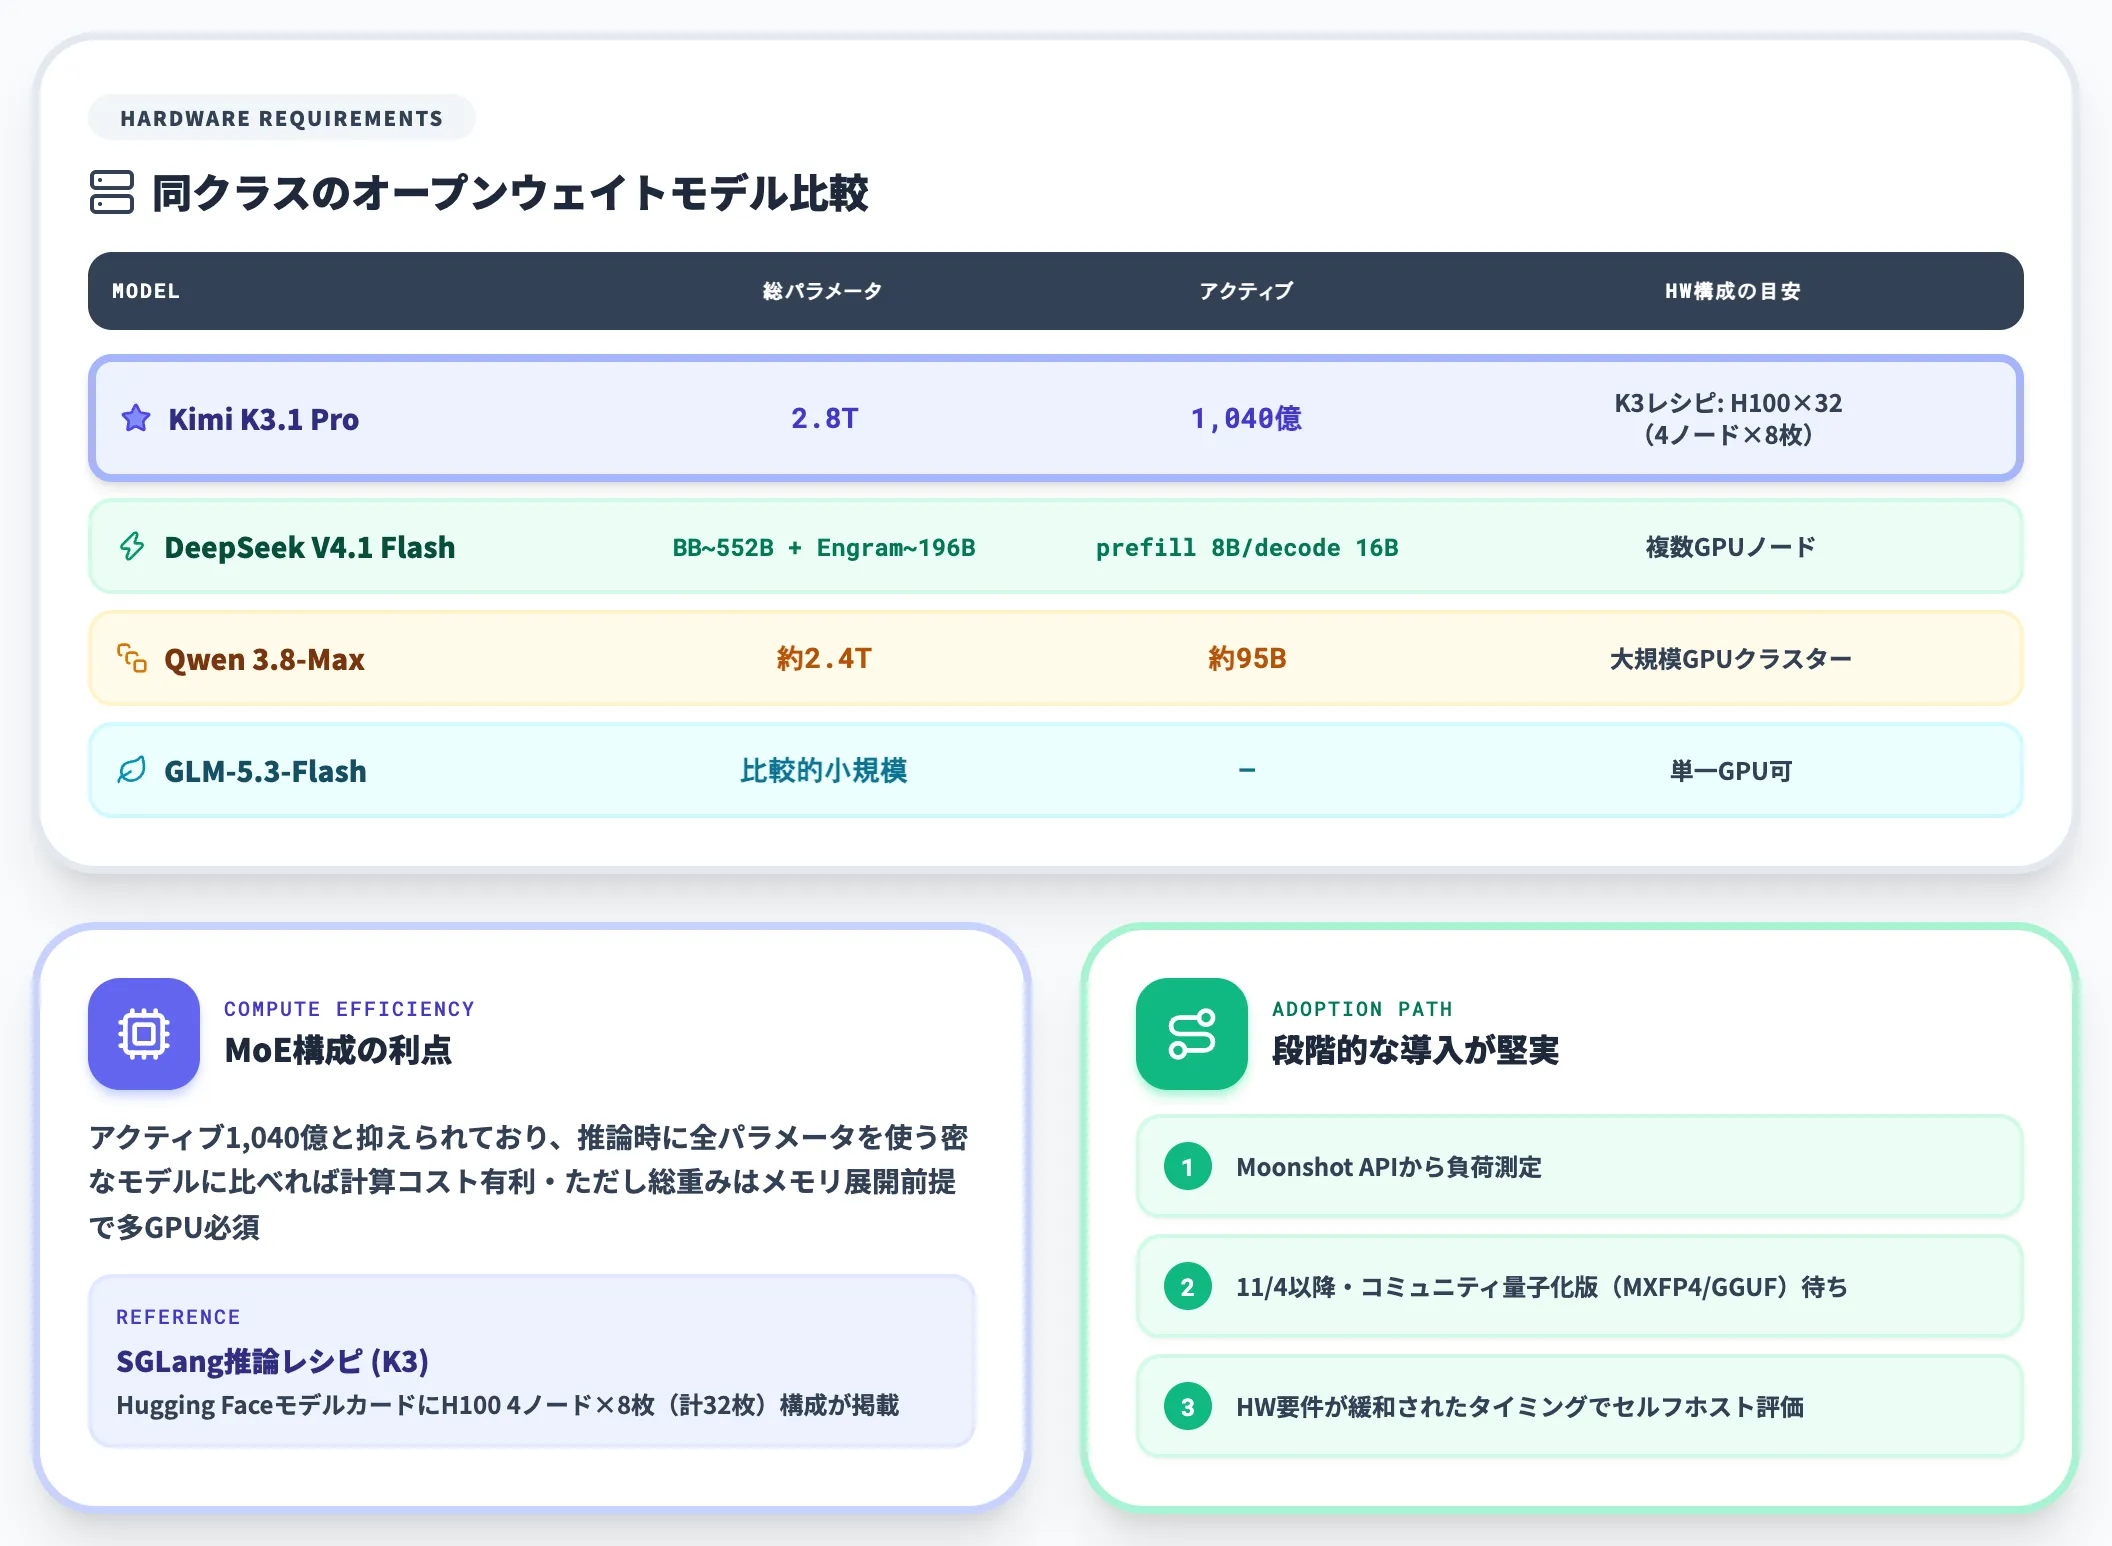Select the HARDWARE REQUIREMENTS pill label
Viewport: 2112px width, 1546px height.
pos(282,118)
